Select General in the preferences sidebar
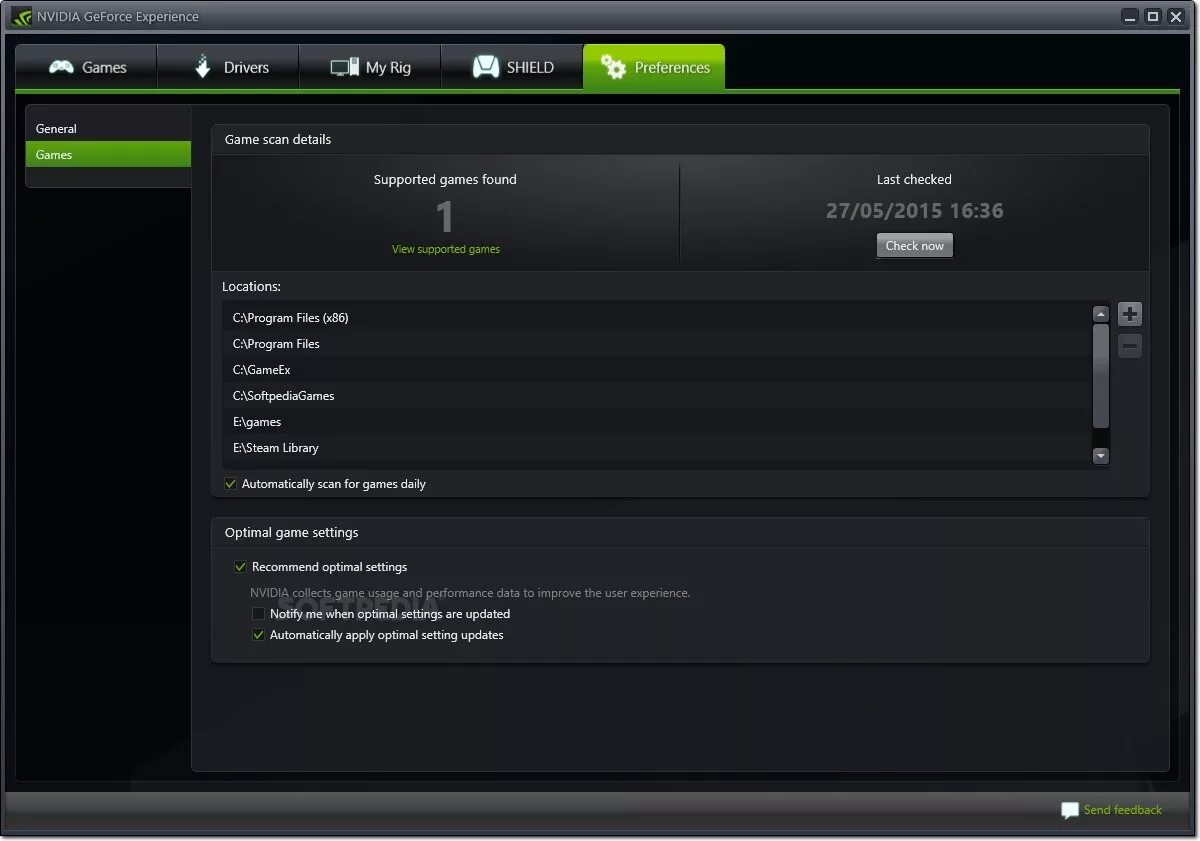This screenshot has width=1200, height=841. coord(108,128)
